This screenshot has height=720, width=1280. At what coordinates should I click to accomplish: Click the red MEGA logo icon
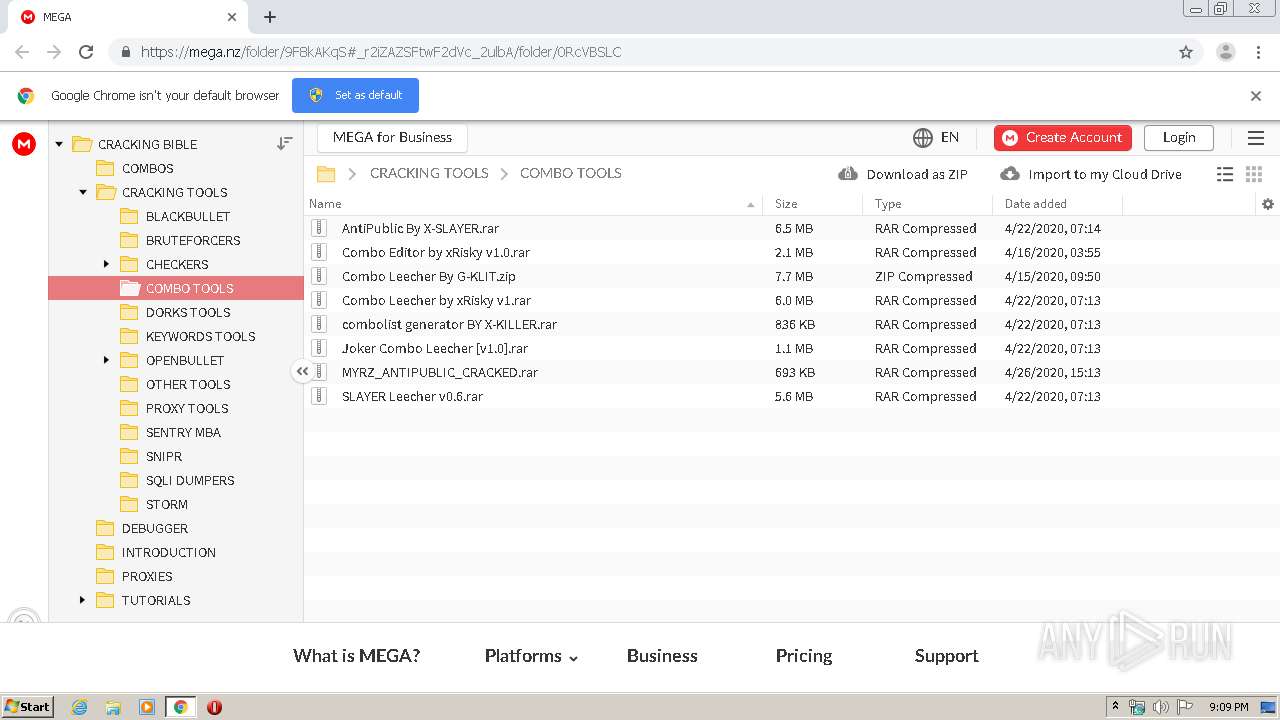[24, 144]
